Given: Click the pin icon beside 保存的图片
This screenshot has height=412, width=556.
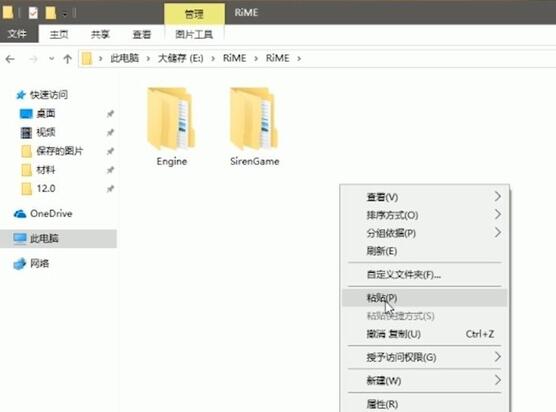Looking at the screenshot, I should point(110,151).
